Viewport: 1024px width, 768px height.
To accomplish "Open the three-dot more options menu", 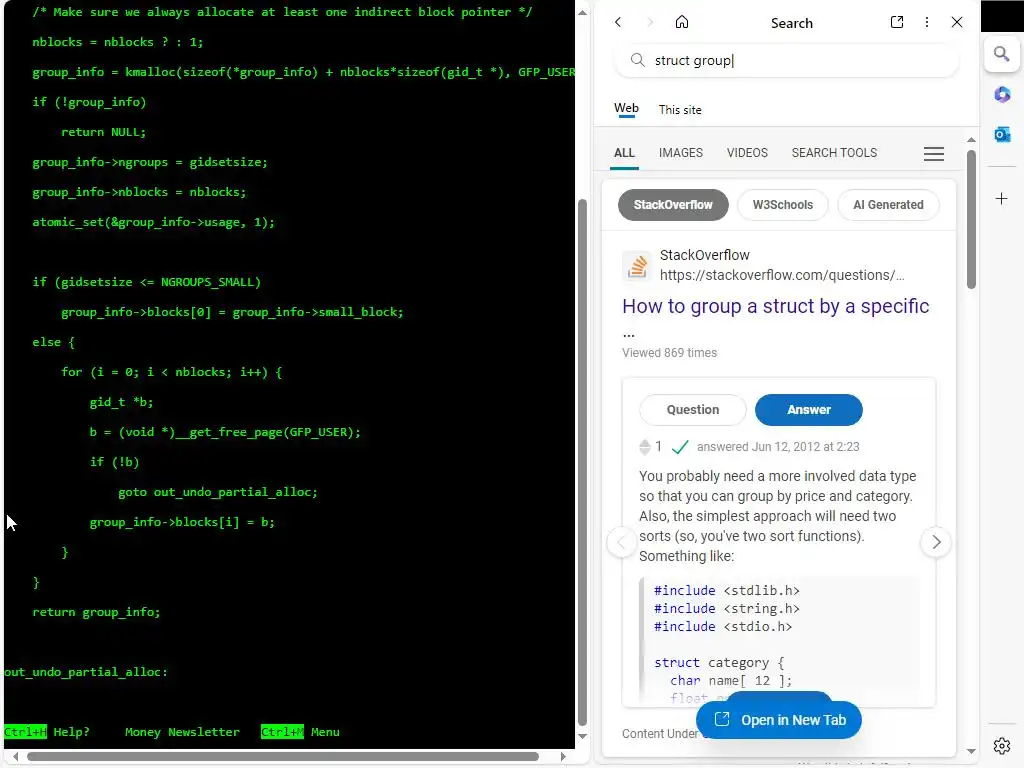I will tap(927, 22).
